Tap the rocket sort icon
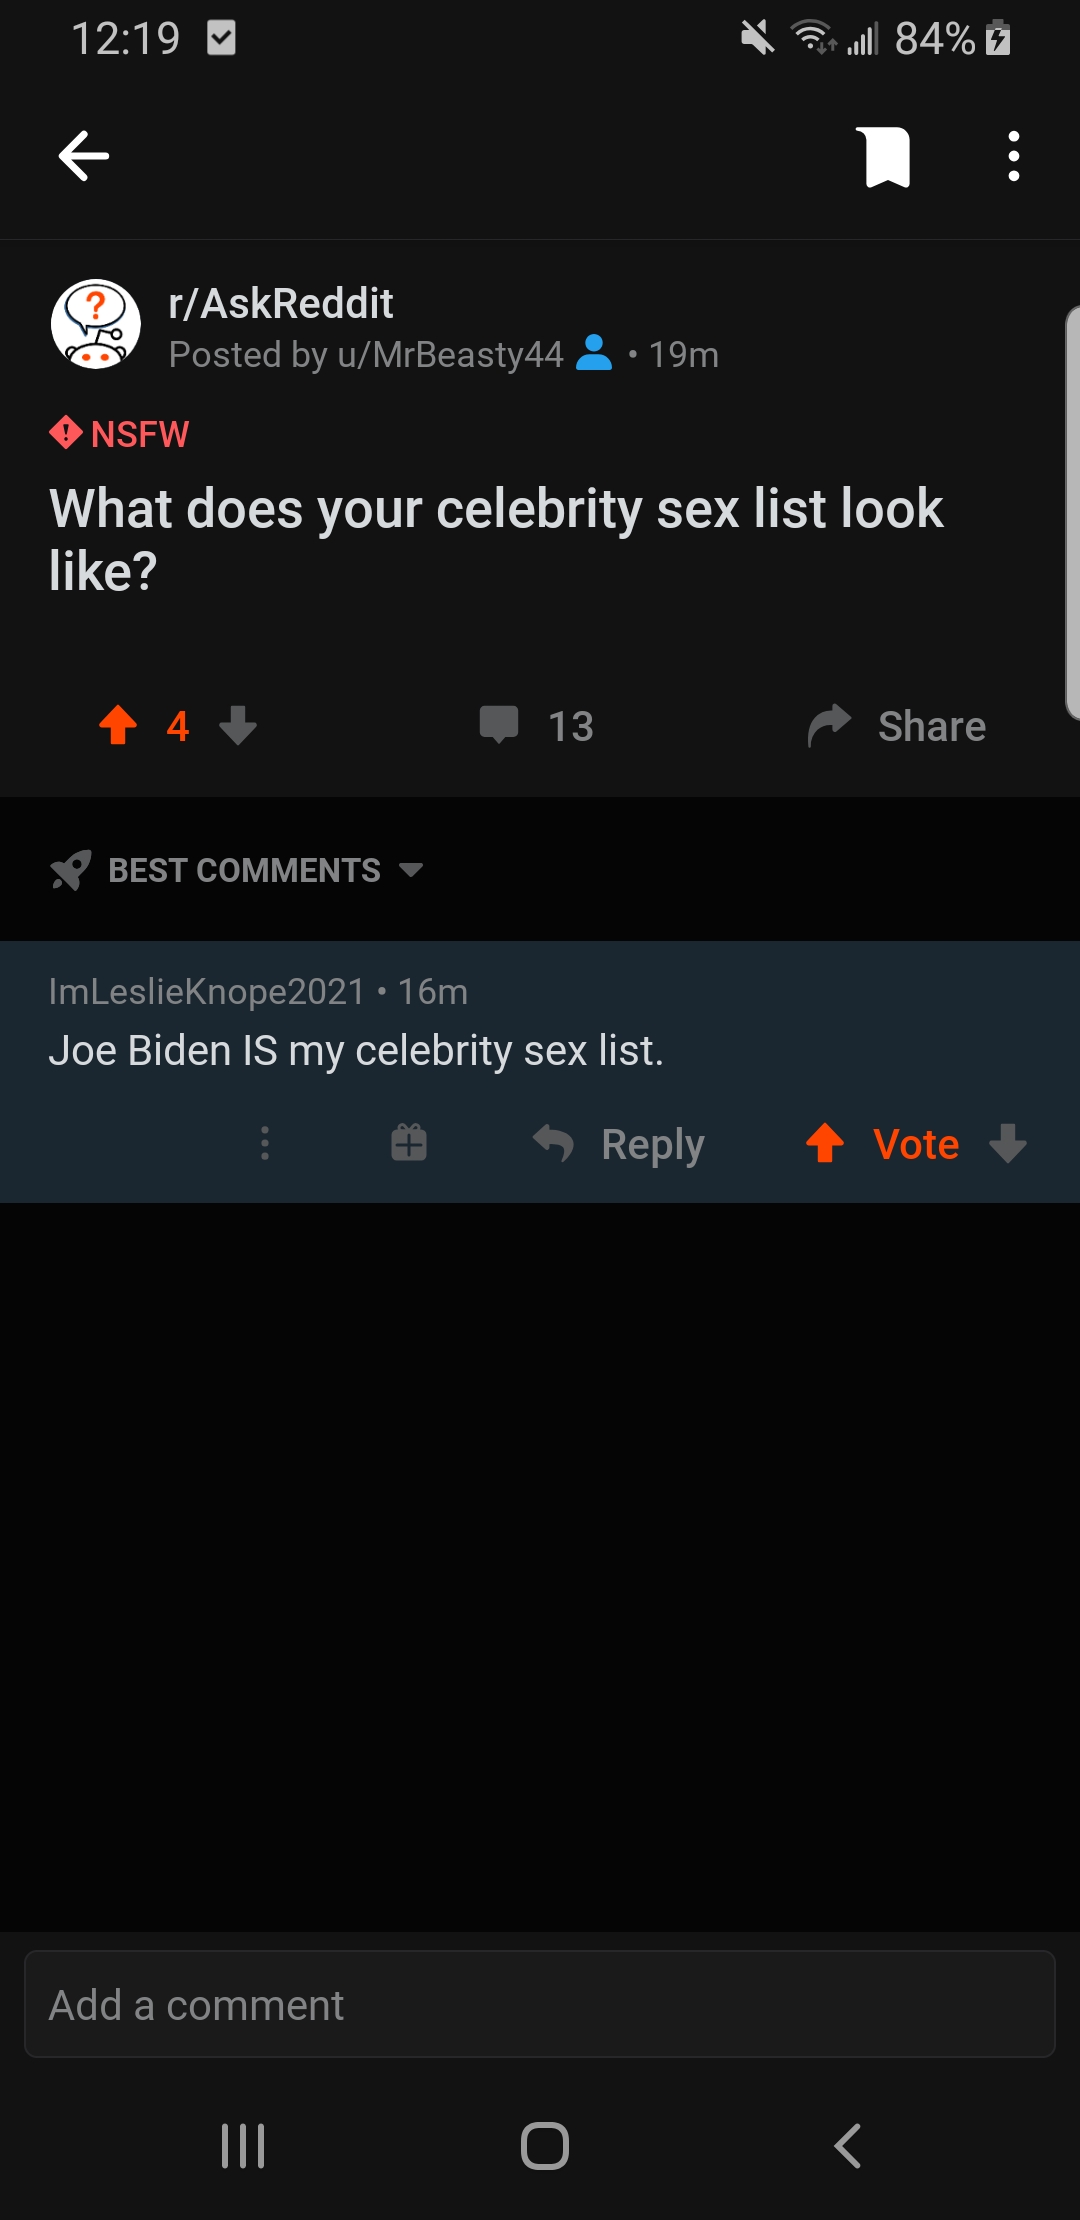Image resolution: width=1080 pixels, height=2220 pixels. tap(70, 870)
